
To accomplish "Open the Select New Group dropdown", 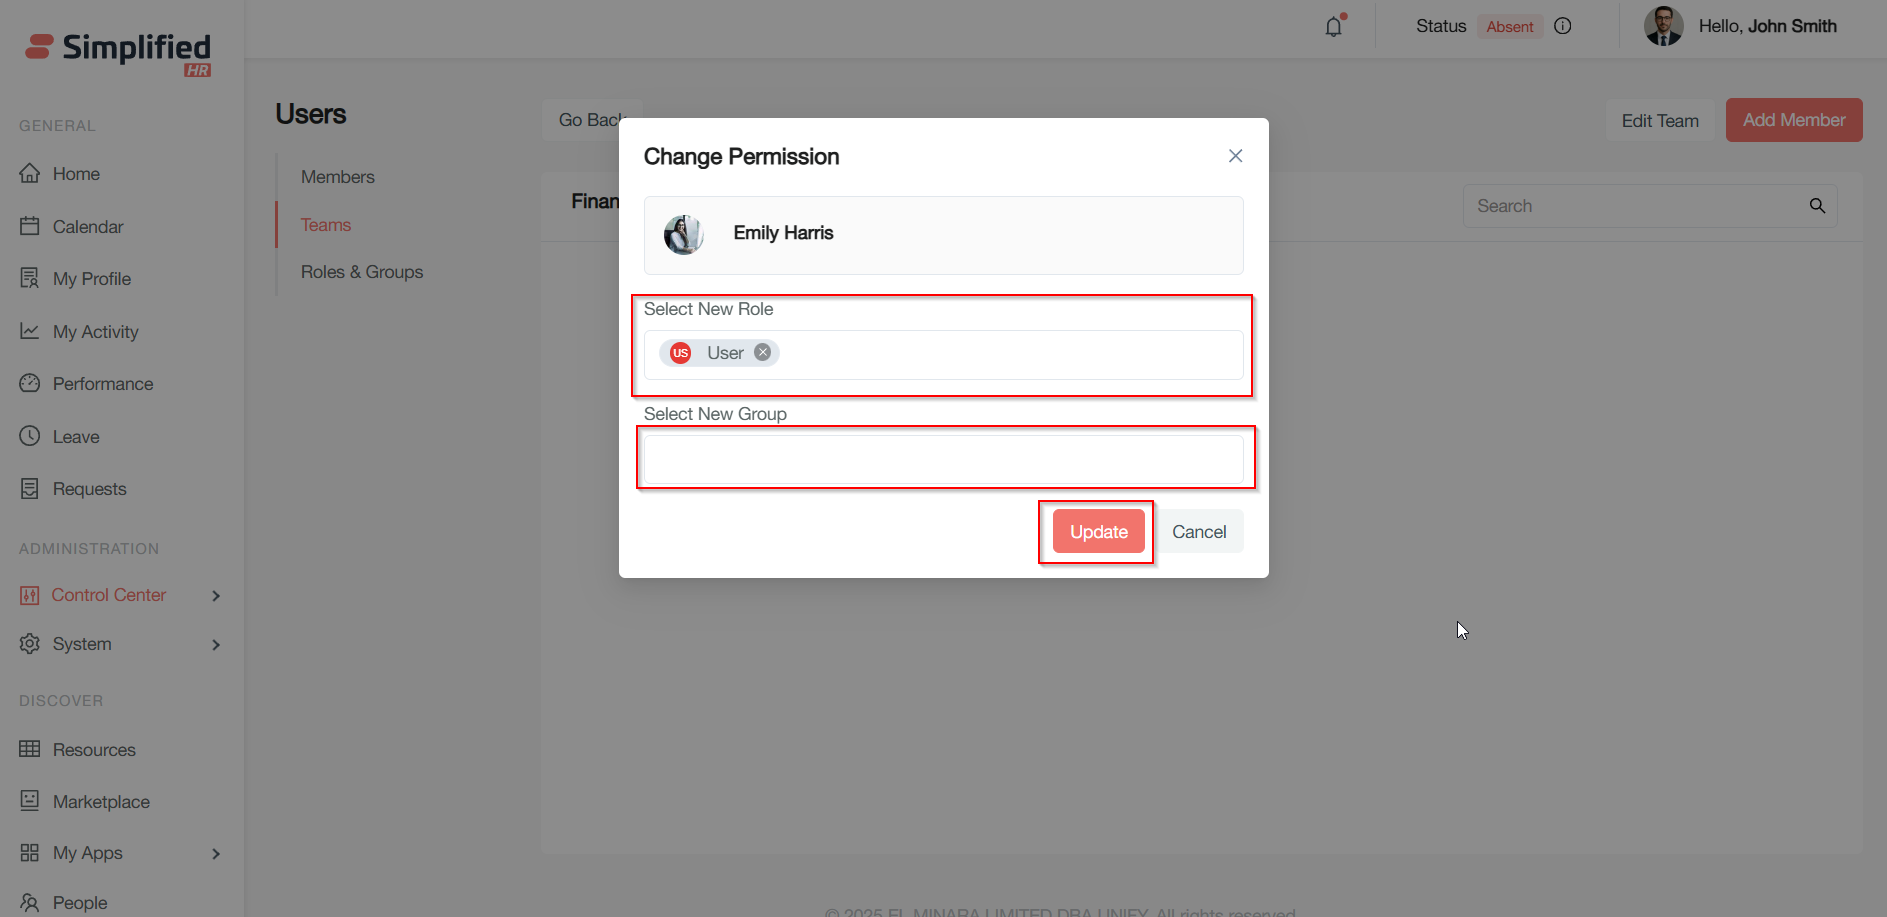I will click(943, 459).
